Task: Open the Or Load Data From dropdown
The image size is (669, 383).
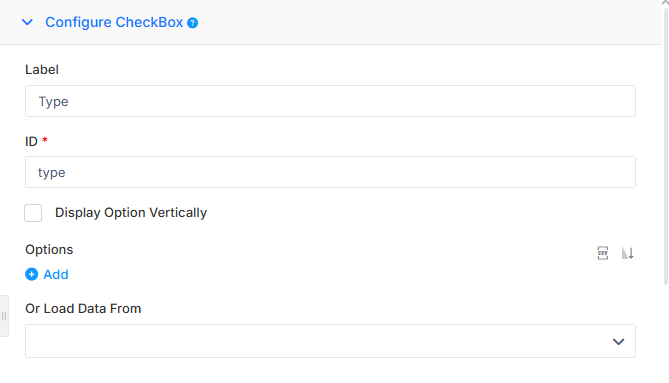Action: tap(330, 341)
